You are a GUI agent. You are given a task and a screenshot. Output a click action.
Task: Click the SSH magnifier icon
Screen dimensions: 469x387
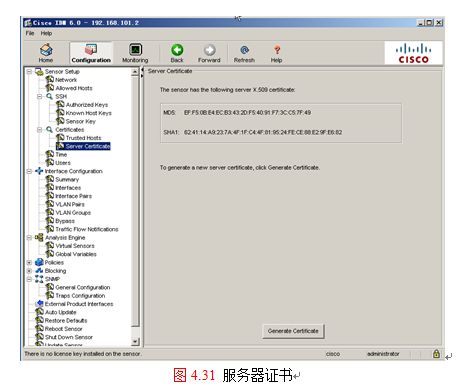tap(49, 96)
